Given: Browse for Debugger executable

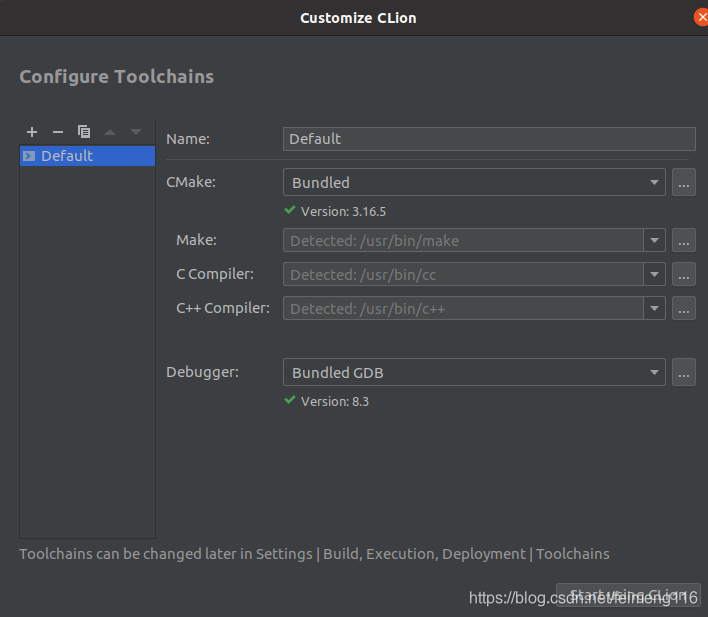Looking at the screenshot, I should [684, 372].
